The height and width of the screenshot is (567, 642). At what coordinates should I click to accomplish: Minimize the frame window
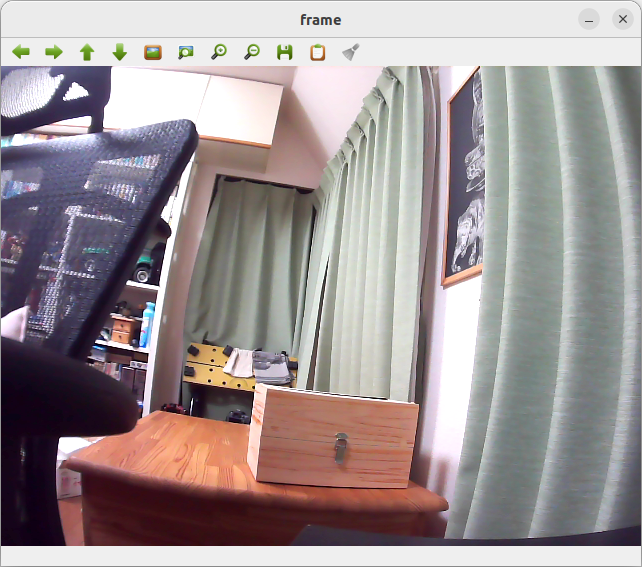click(589, 20)
